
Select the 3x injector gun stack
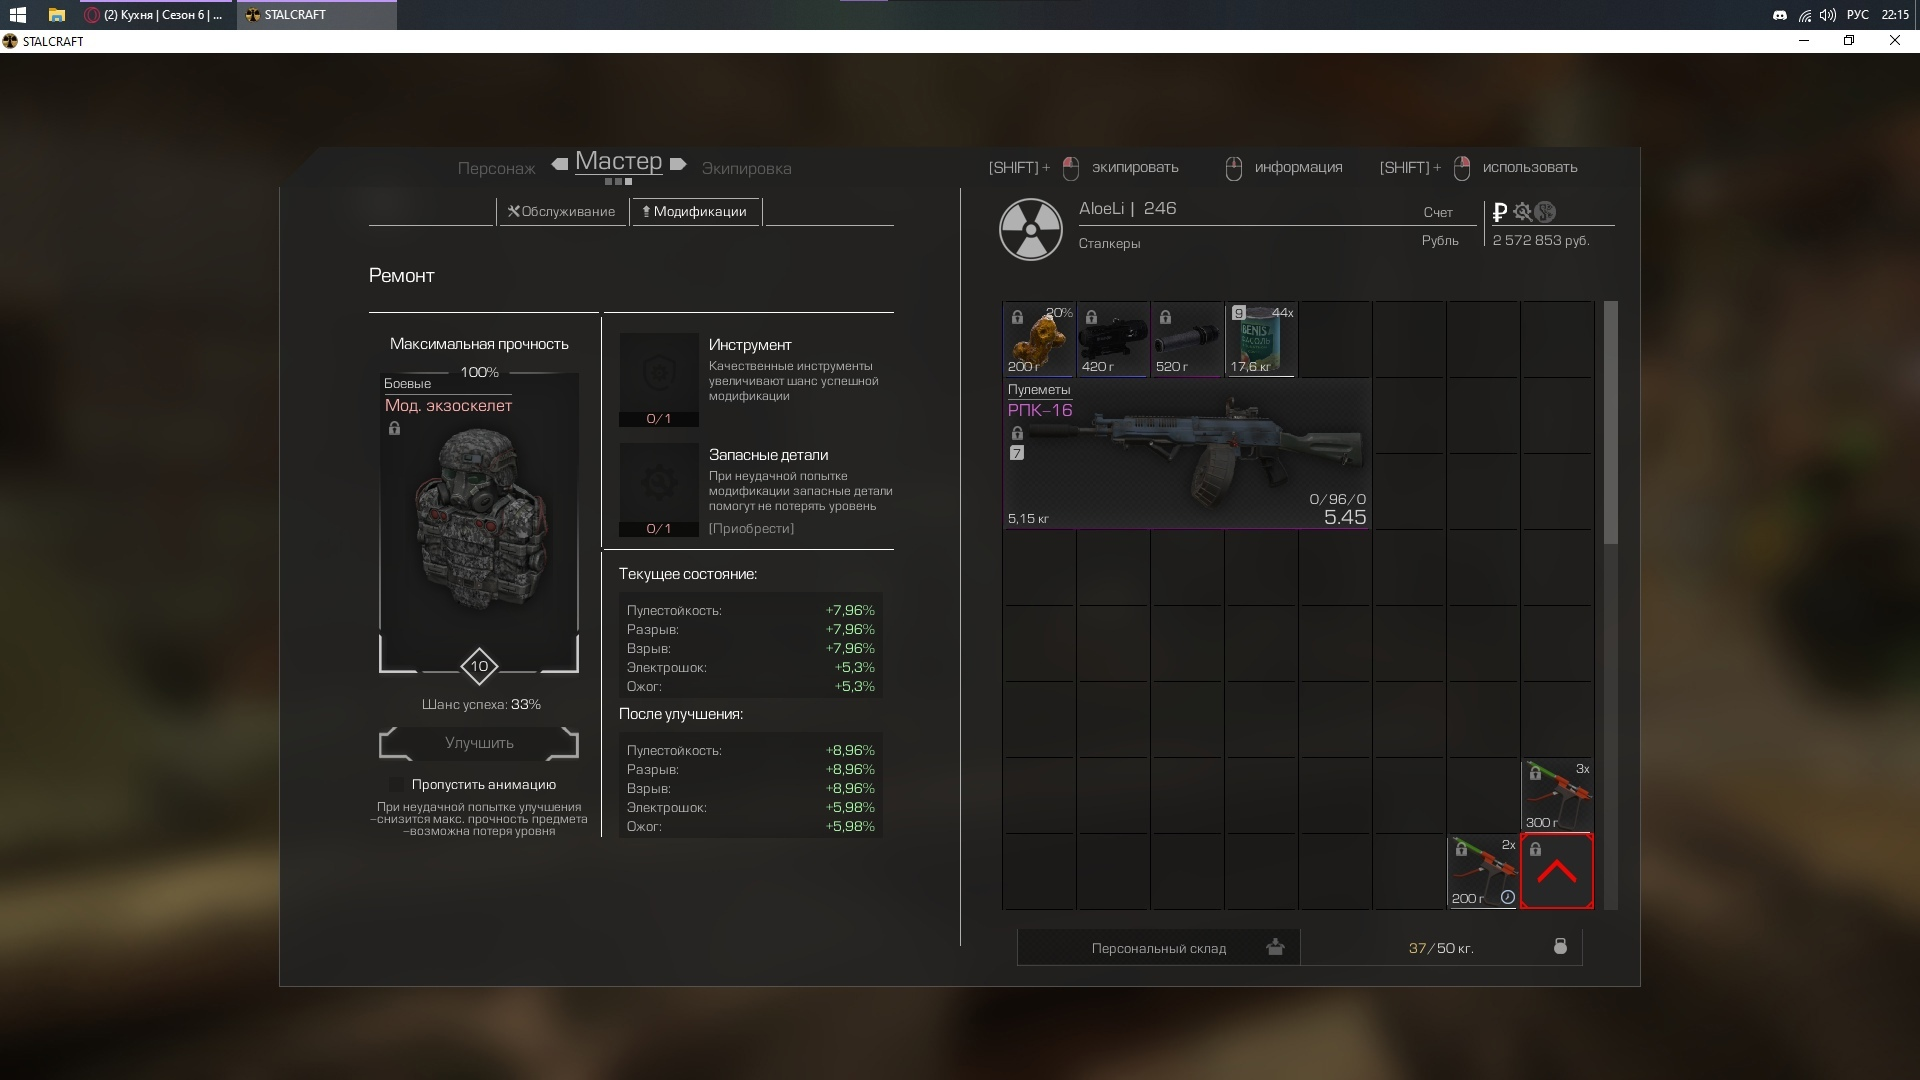[1557, 795]
